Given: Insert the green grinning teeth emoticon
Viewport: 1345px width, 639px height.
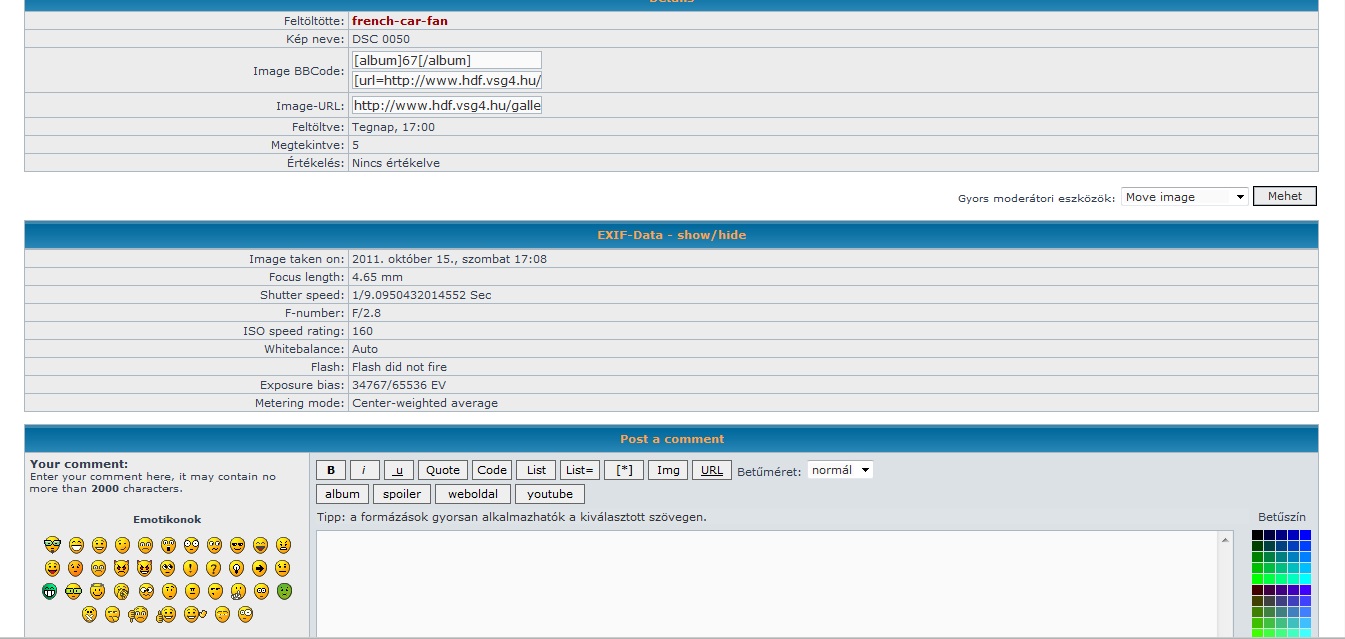Looking at the screenshot, I should point(49,591).
